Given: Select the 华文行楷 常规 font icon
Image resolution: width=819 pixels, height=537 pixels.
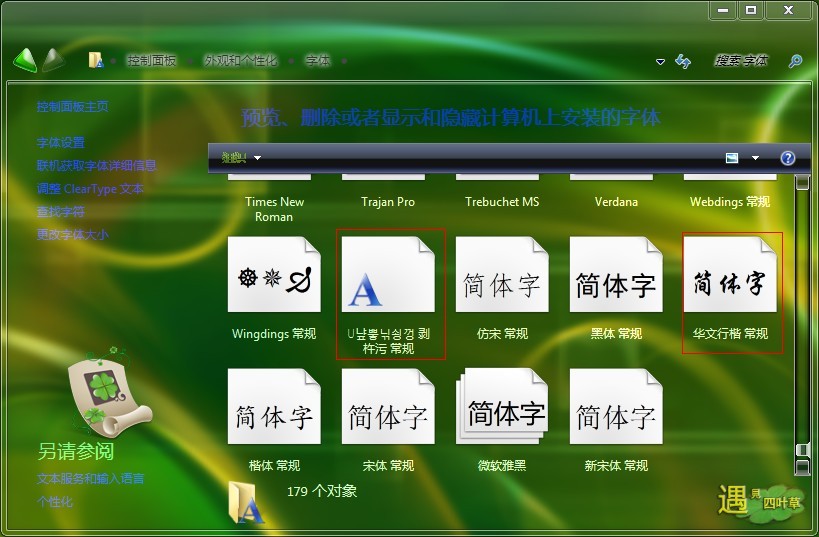Looking at the screenshot, I should coord(730,274).
